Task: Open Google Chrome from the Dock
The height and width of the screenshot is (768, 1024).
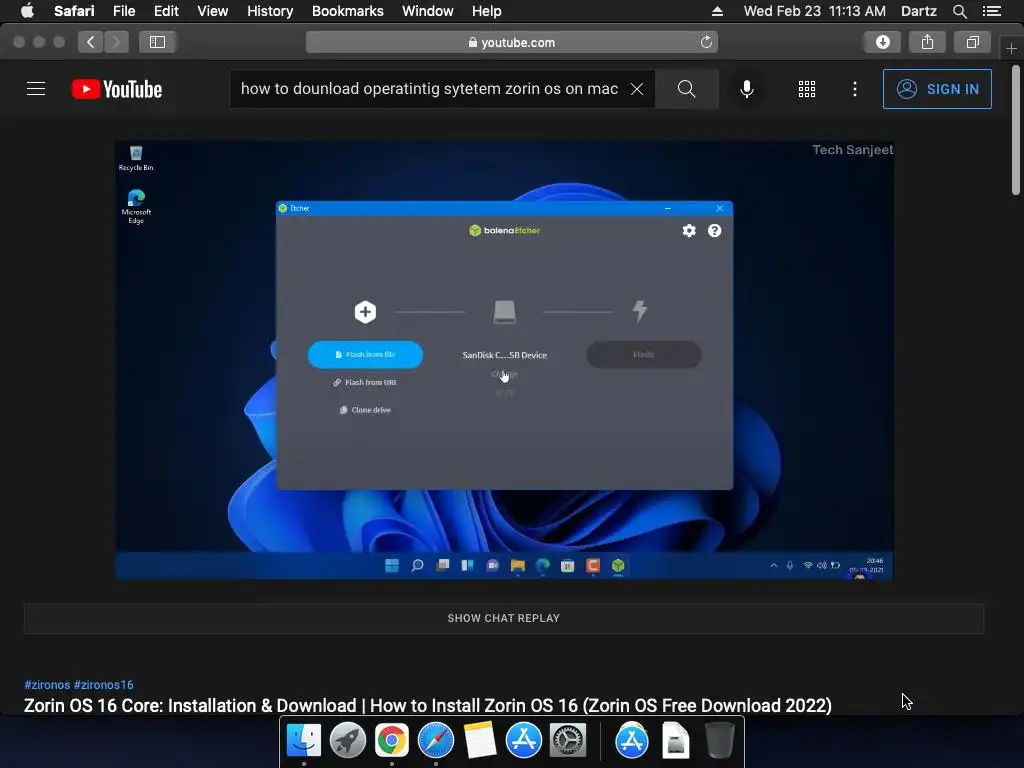Action: tap(391, 741)
